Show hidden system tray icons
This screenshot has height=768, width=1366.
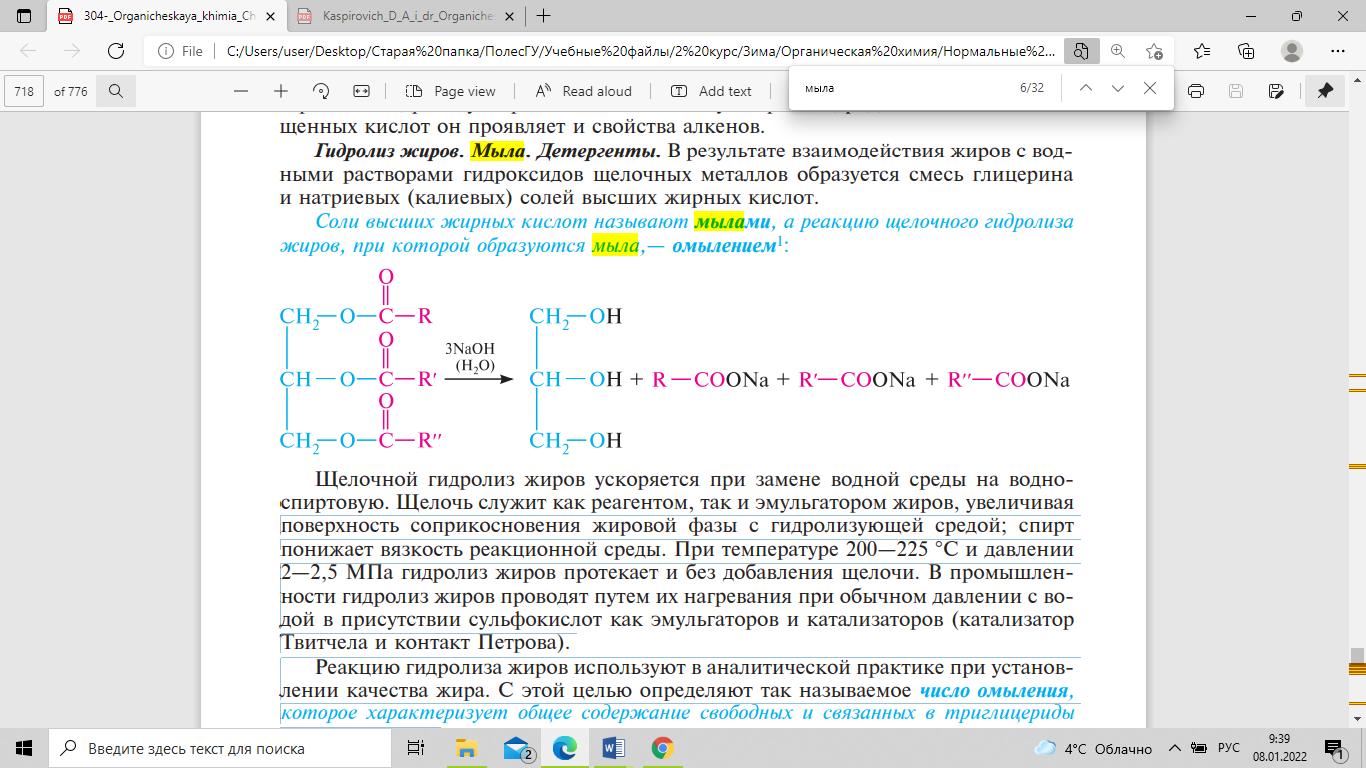[1177, 748]
